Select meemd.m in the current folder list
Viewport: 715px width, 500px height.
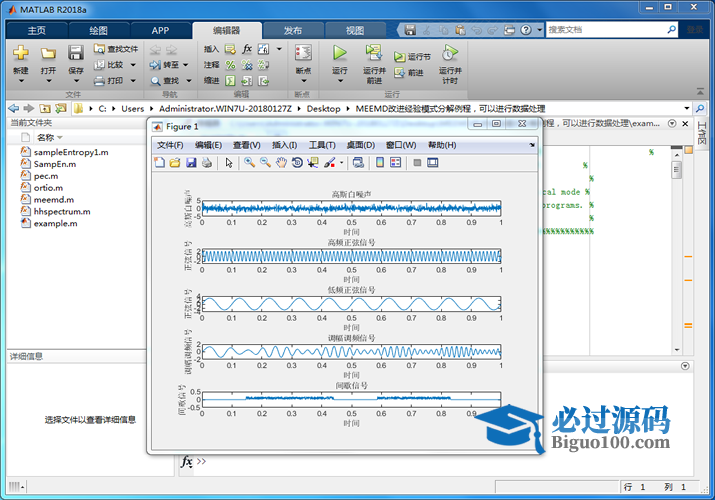48,199
